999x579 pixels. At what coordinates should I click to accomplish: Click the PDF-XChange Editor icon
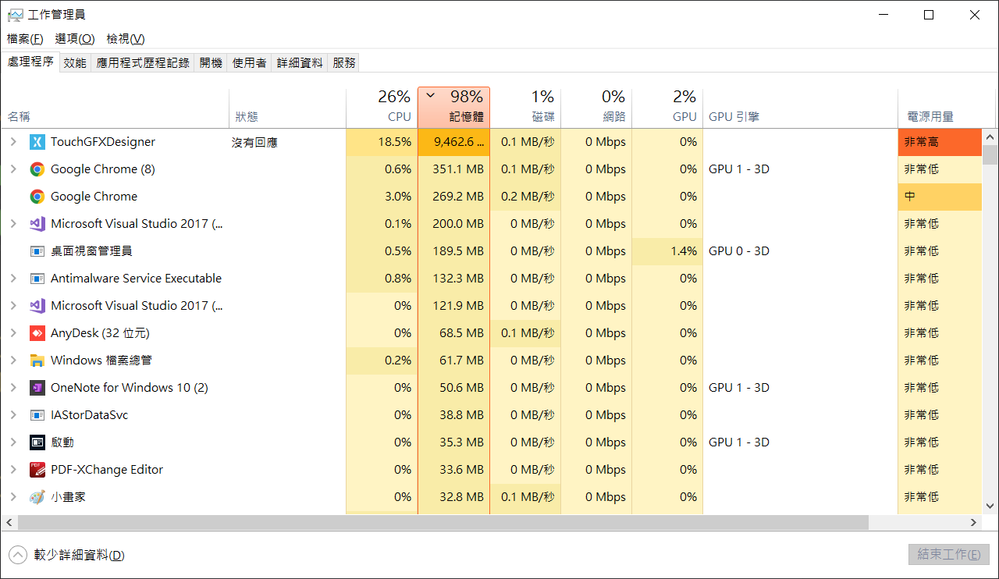[x=37, y=470]
